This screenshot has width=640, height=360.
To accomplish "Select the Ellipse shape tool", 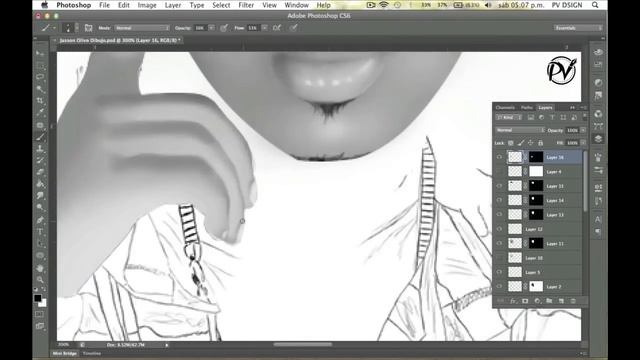I will pos(40,256).
